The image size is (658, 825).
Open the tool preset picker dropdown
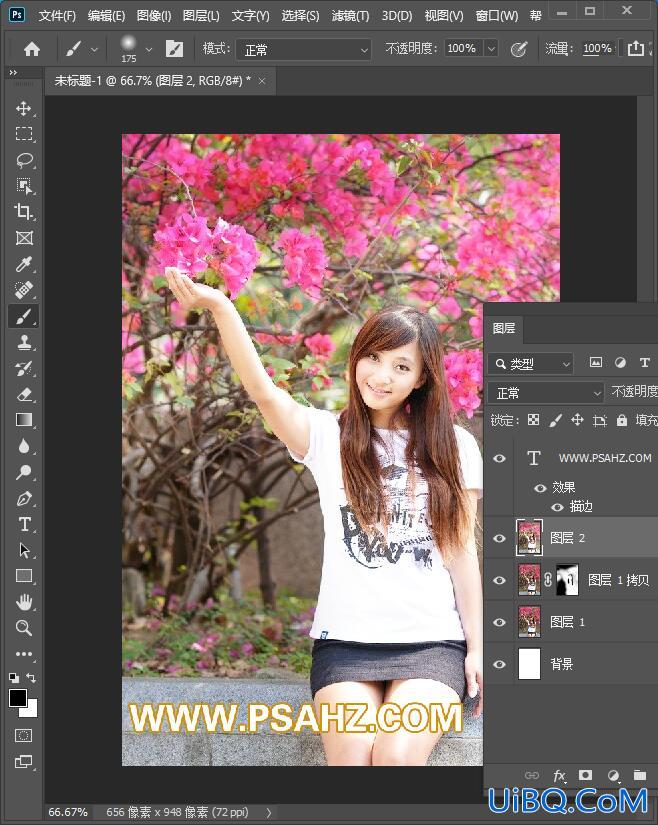coord(94,49)
